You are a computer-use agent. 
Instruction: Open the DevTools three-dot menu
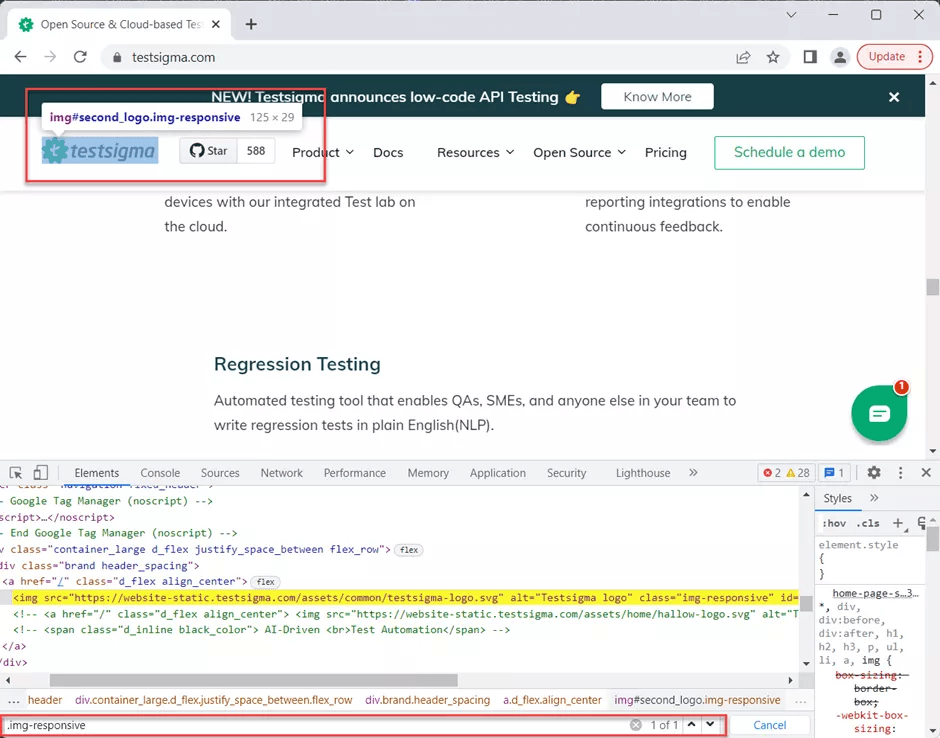coord(900,472)
